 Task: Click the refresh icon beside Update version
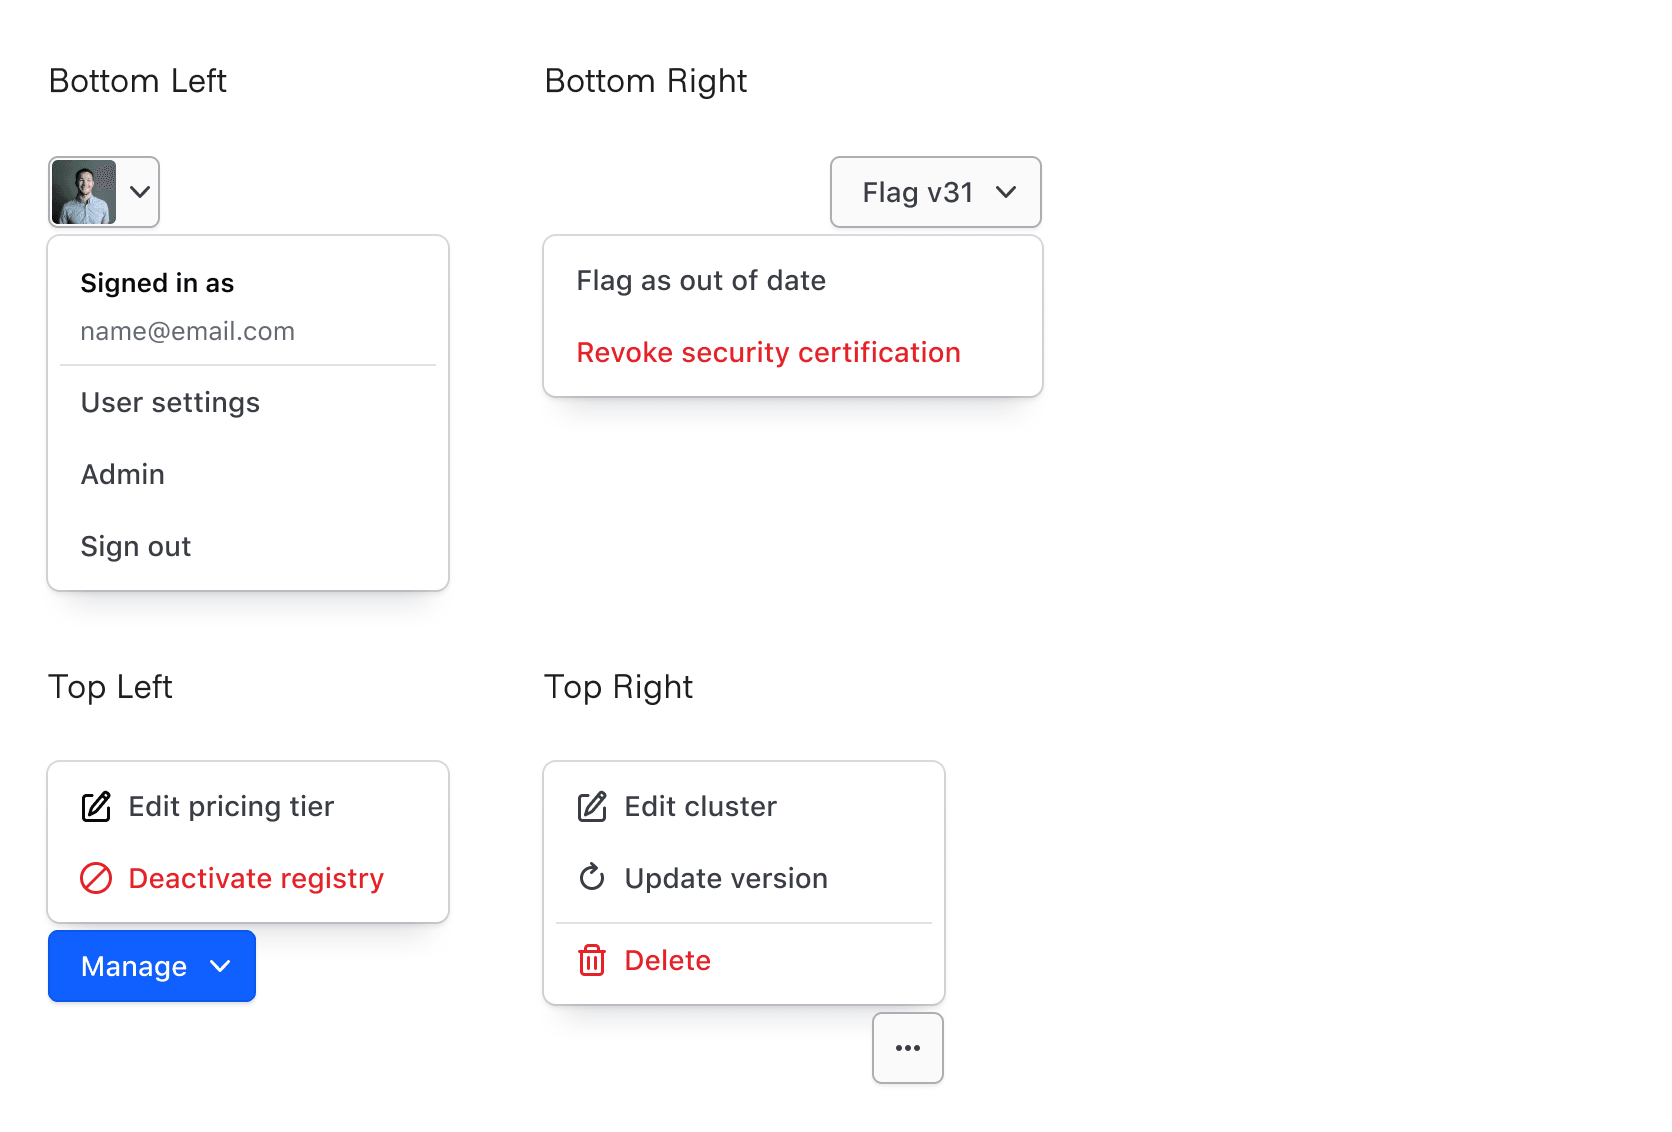[592, 878]
